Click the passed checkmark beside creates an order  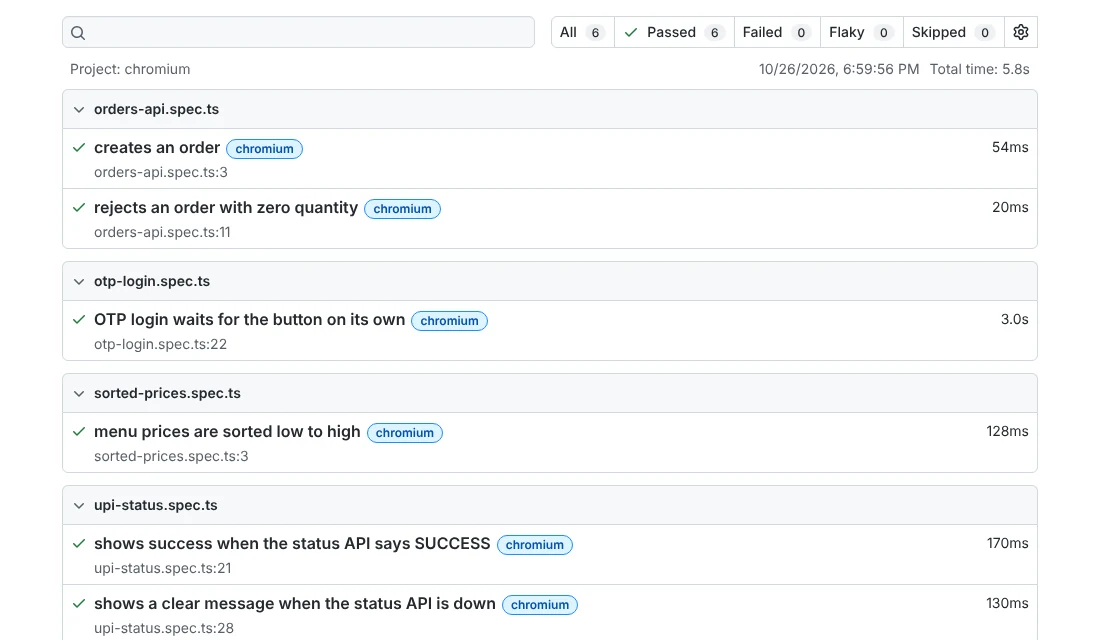click(x=79, y=147)
